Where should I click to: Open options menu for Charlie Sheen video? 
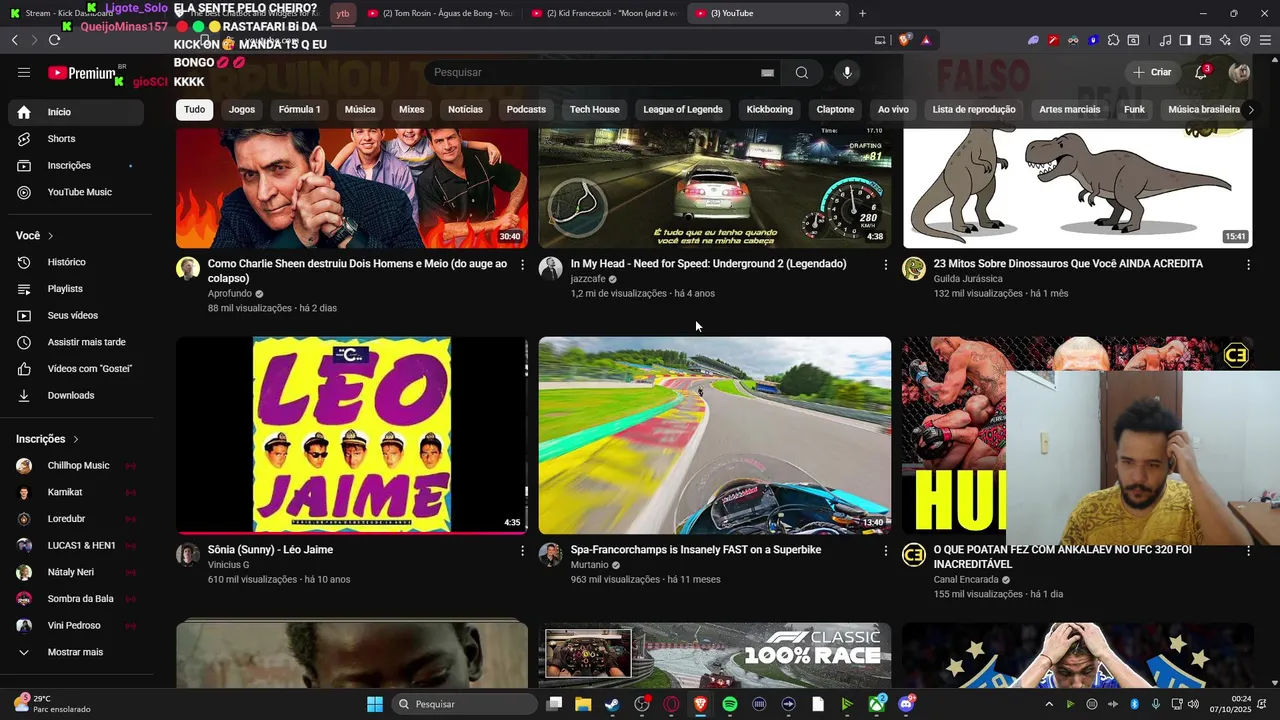522,265
